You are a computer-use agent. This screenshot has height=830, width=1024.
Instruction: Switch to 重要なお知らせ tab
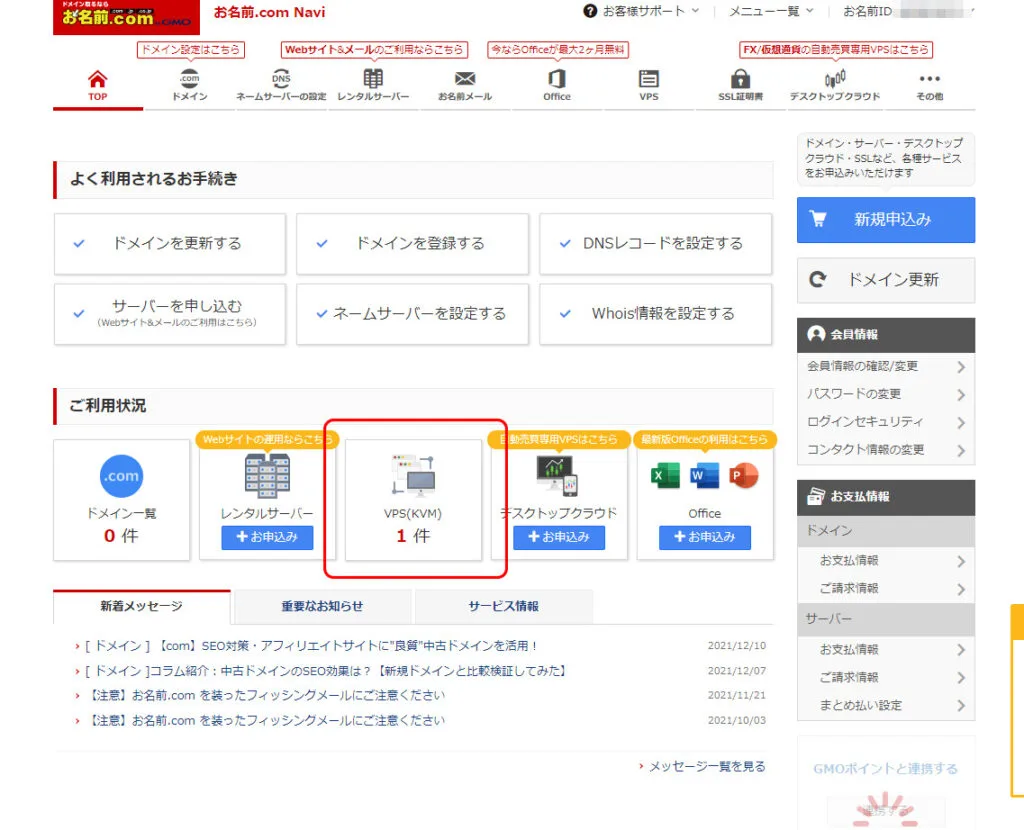[x=321, y=606]
